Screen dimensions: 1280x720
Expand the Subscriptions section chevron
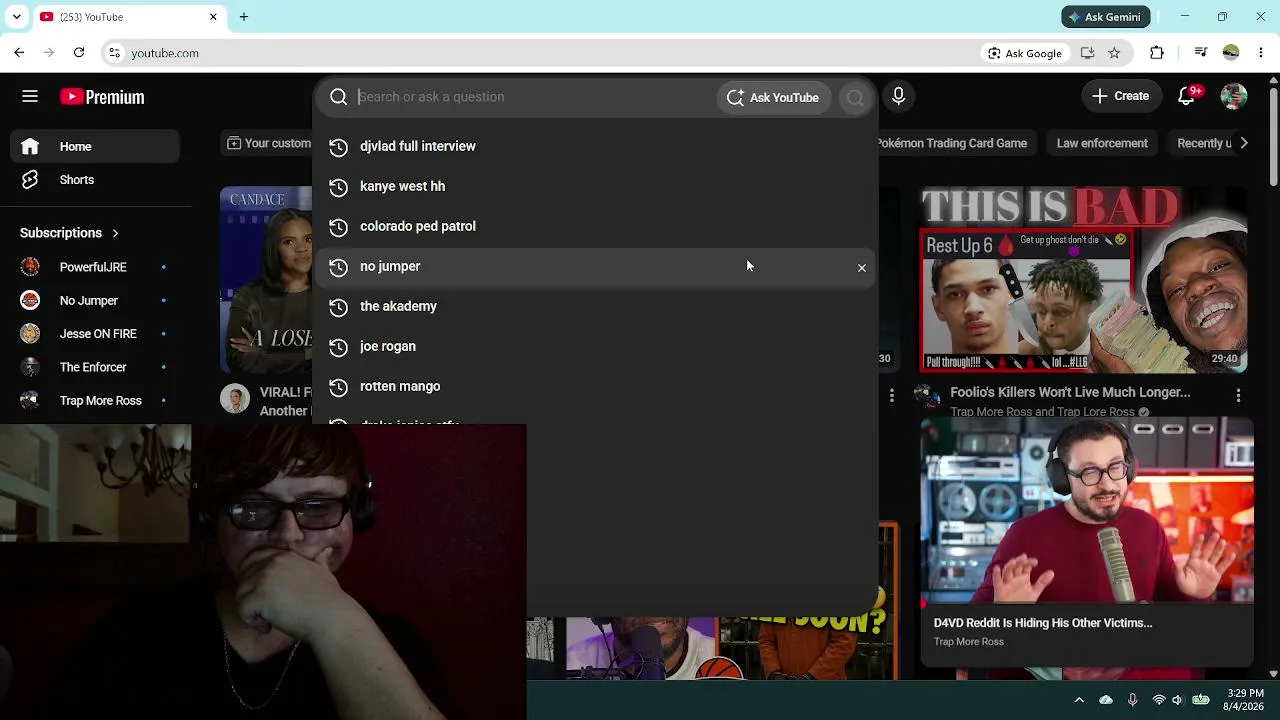pos(115,233)
